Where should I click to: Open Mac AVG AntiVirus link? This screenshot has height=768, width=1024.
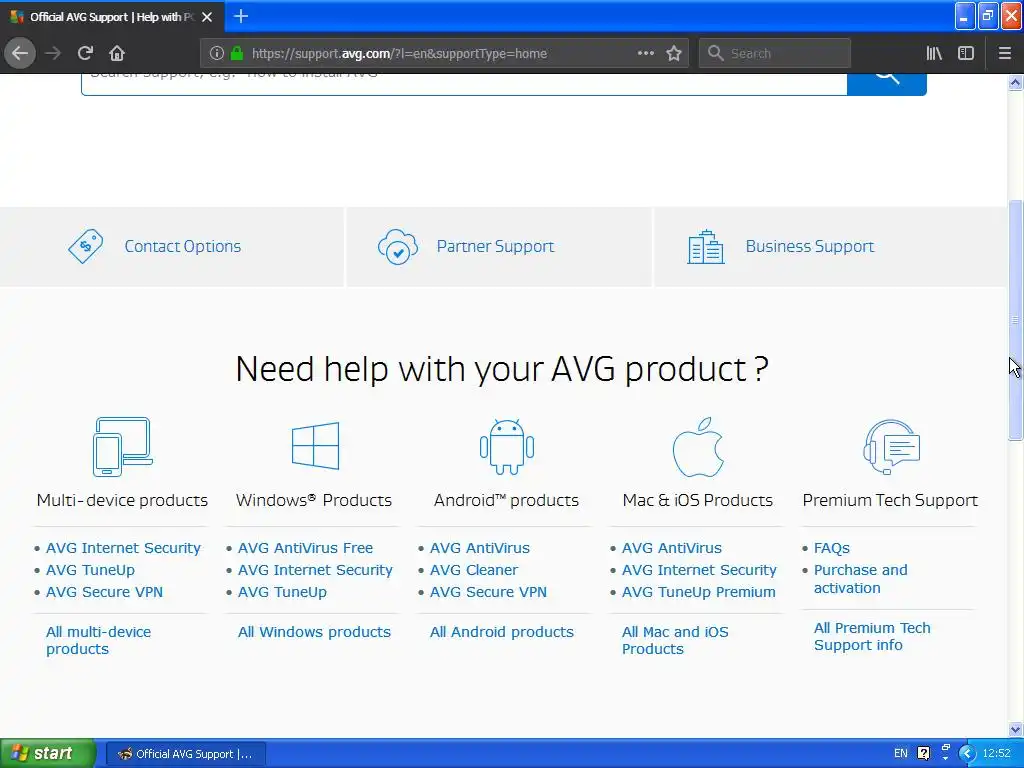coord(672,548)
